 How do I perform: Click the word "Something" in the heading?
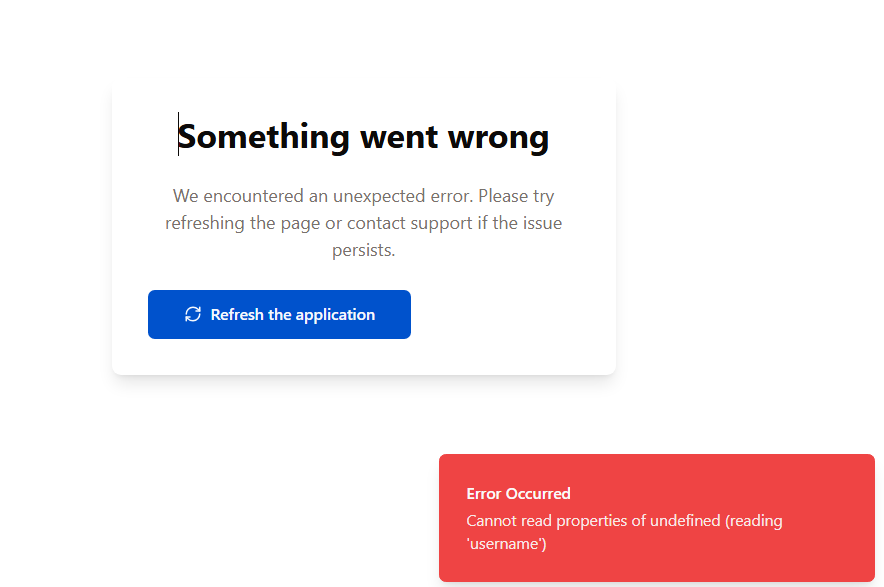264,136
